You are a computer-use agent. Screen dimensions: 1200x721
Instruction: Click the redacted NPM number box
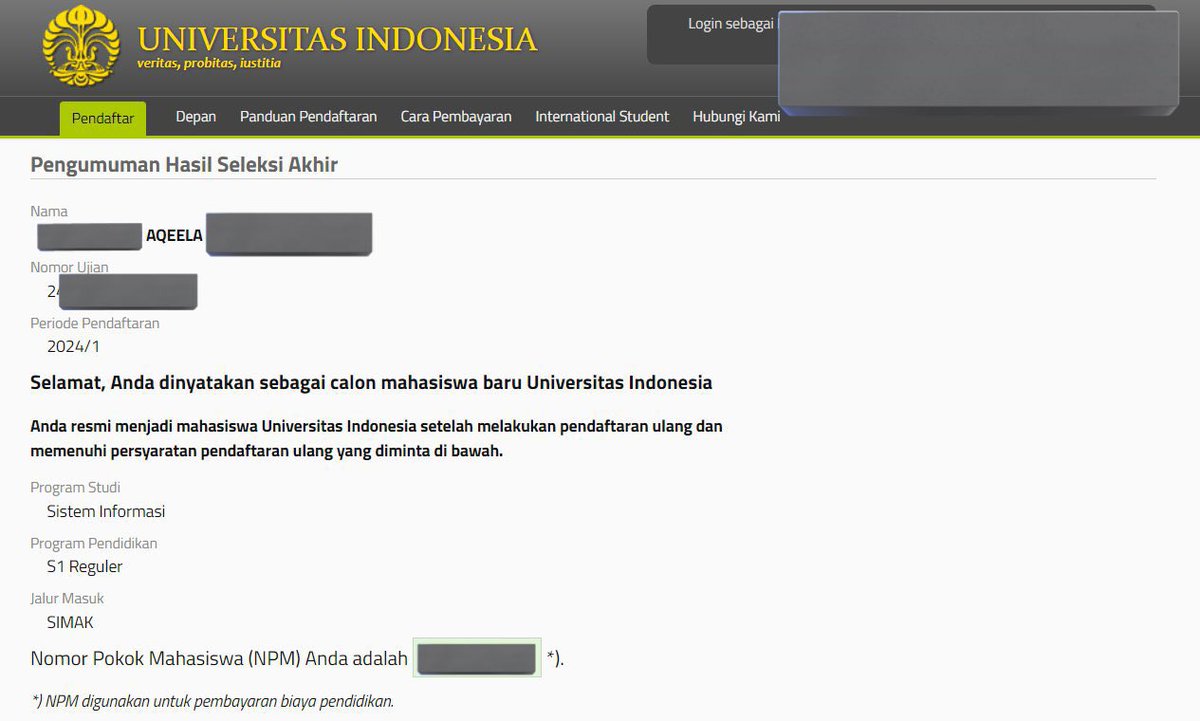477,658
